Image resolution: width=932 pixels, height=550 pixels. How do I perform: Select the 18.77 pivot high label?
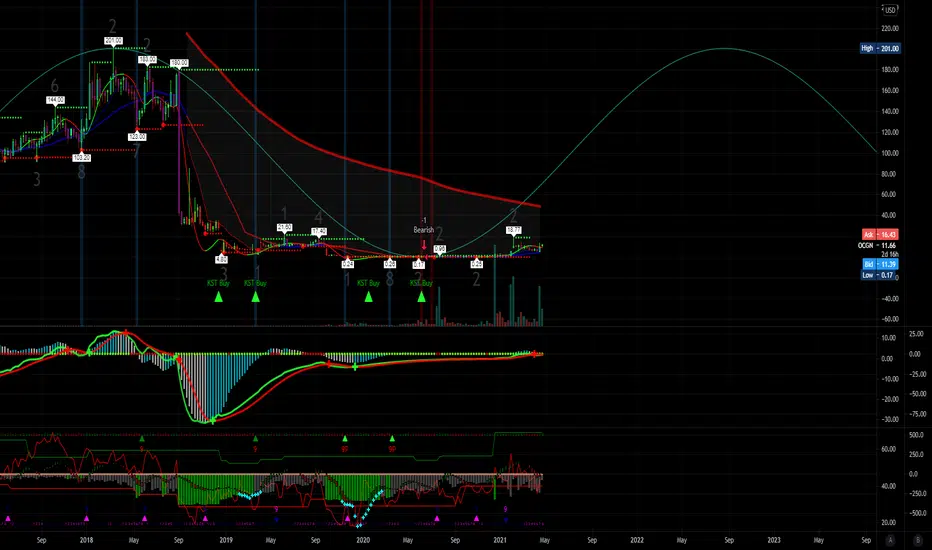click(x=514, y=230)
